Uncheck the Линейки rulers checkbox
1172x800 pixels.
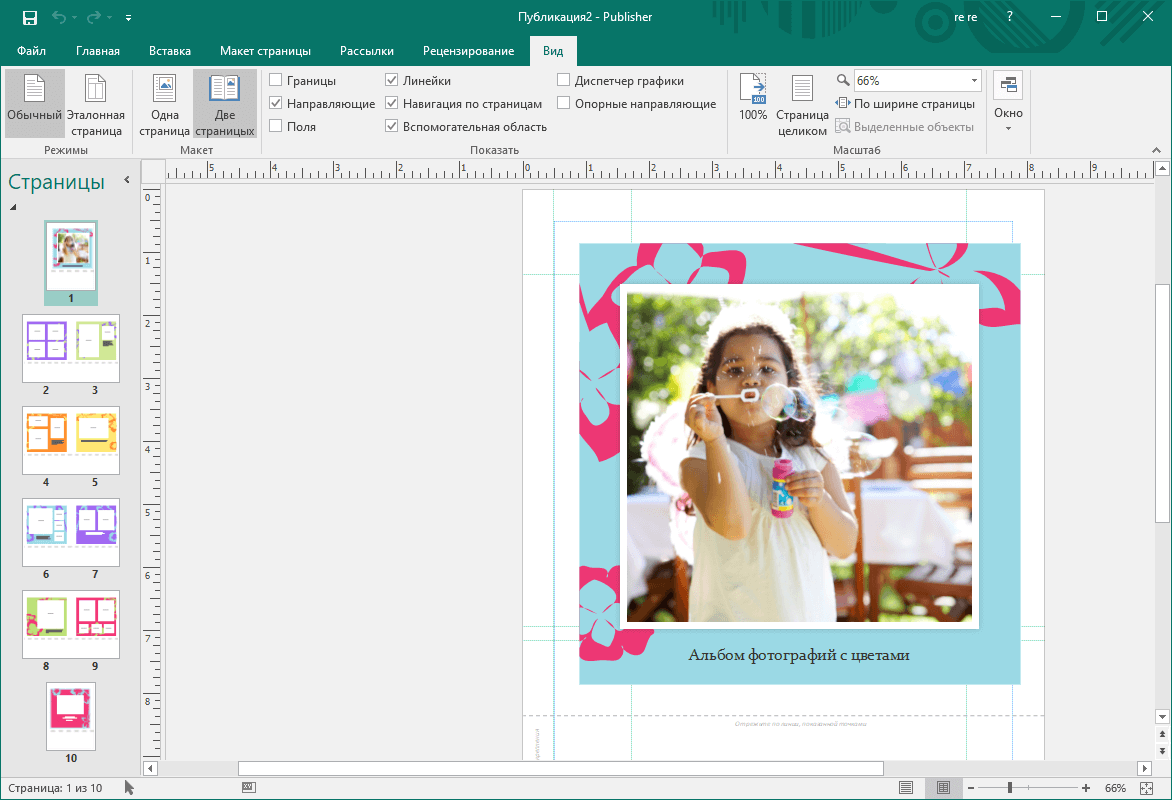point(392,81)
